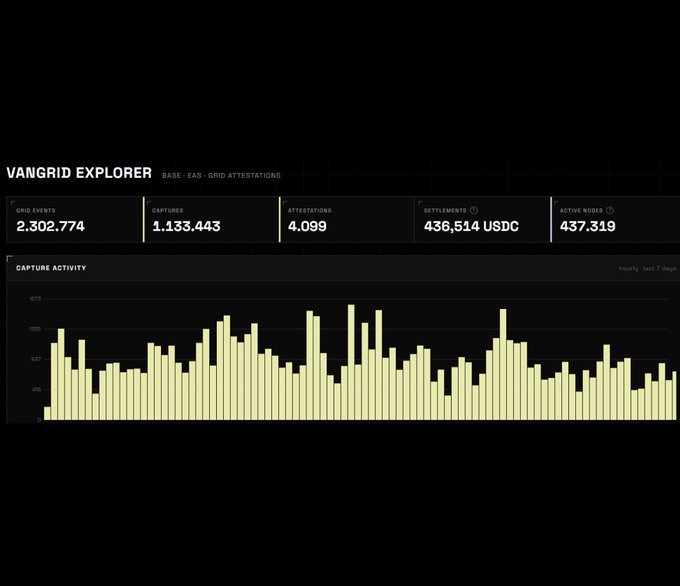
Task: Click the 1255 y-axis label
Action: tap(35, 329)
